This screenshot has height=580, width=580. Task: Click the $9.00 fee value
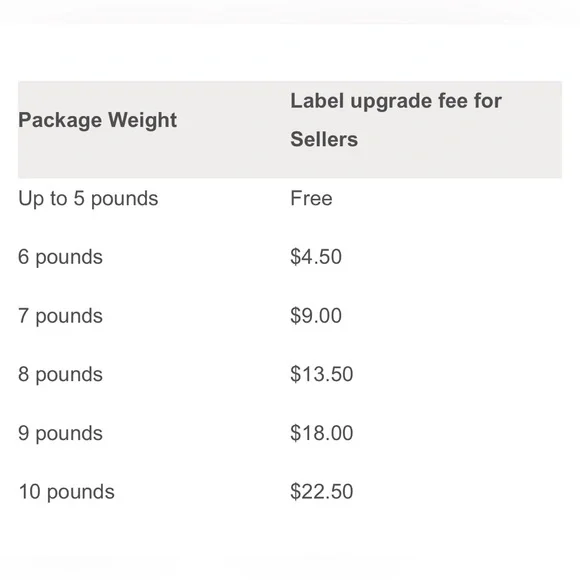[316, 316]
